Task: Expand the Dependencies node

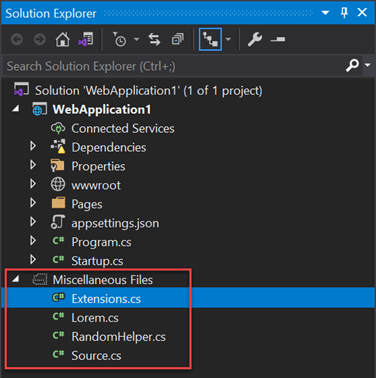Action: (33, 146)
